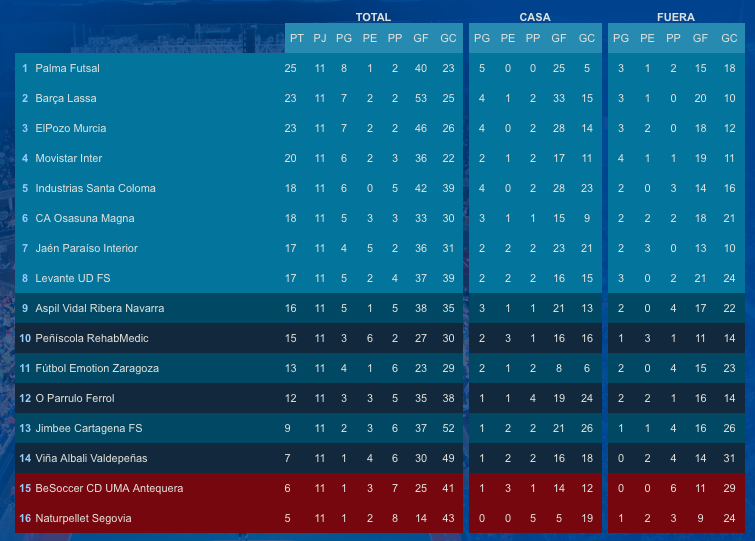Viewport: 755px width, 541px height.
Task: Select Fútbol Emotion Zaragoza in table
Action: pyautogui.click(x=97, y=368)
